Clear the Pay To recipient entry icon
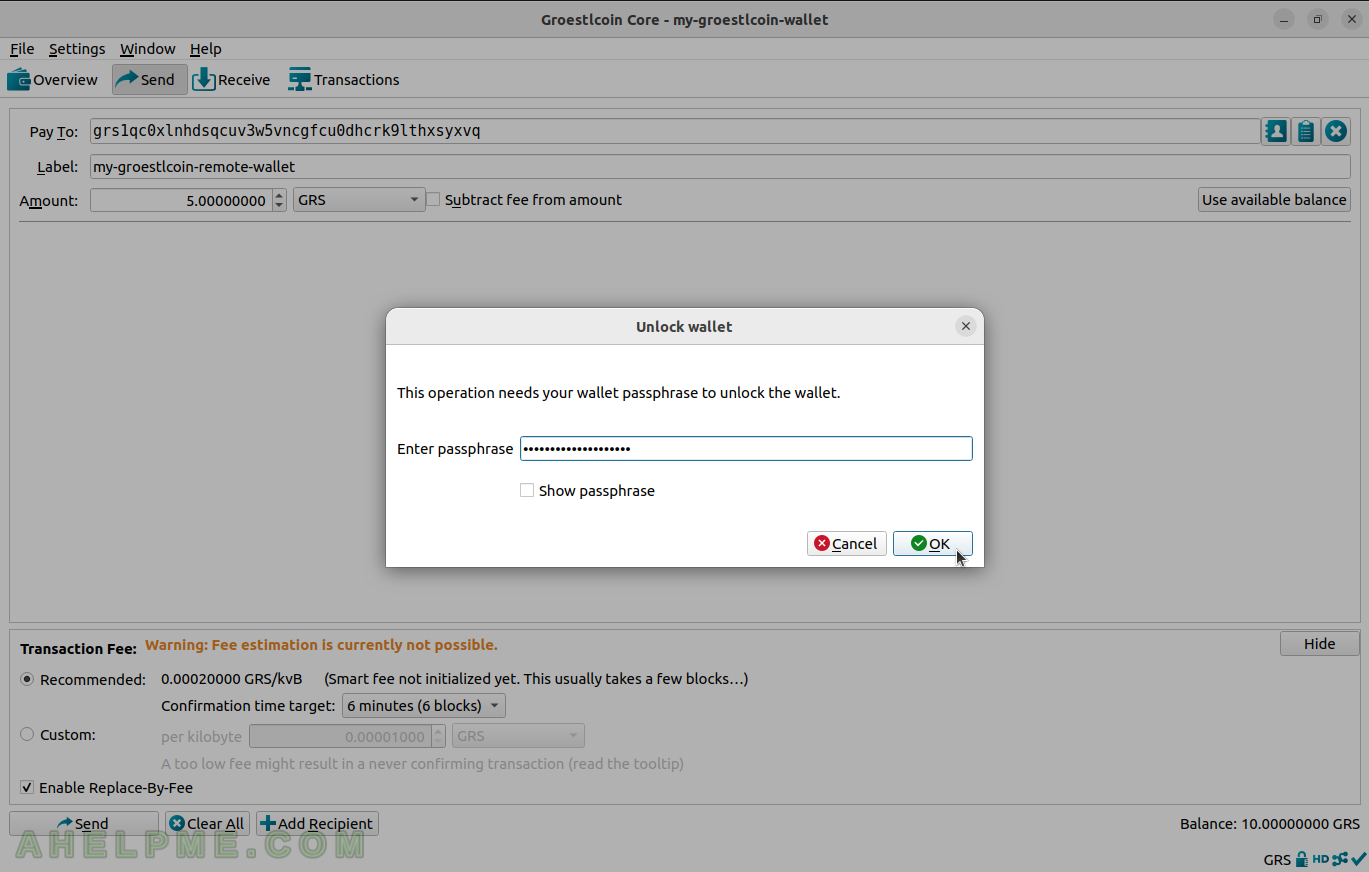 (1336, 131)
